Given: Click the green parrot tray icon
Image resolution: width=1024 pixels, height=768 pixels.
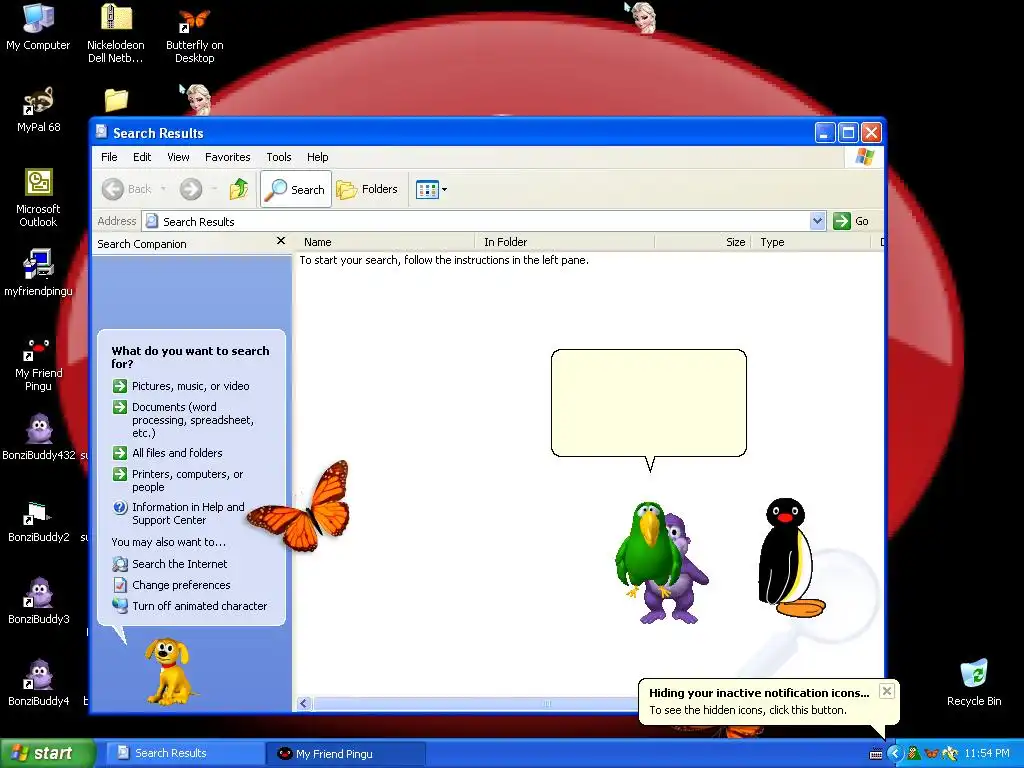Looking at the screenshot, I should click(x=914, y=754).
